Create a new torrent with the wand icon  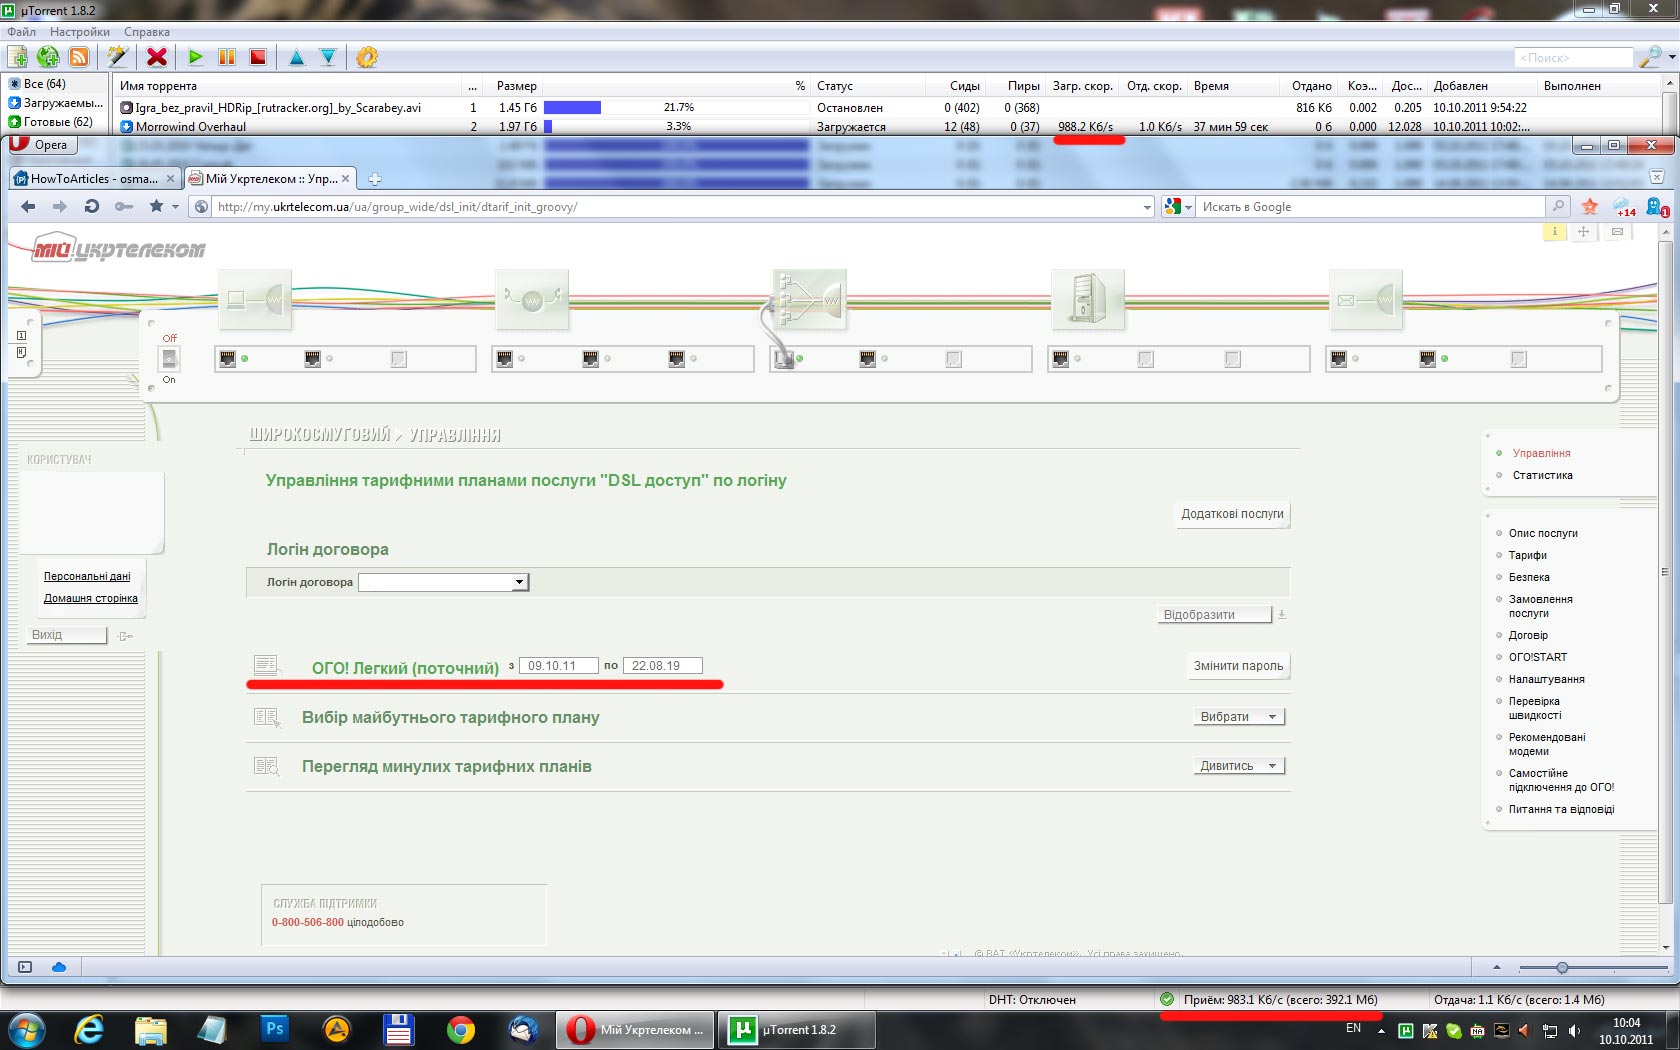(118, 57)
